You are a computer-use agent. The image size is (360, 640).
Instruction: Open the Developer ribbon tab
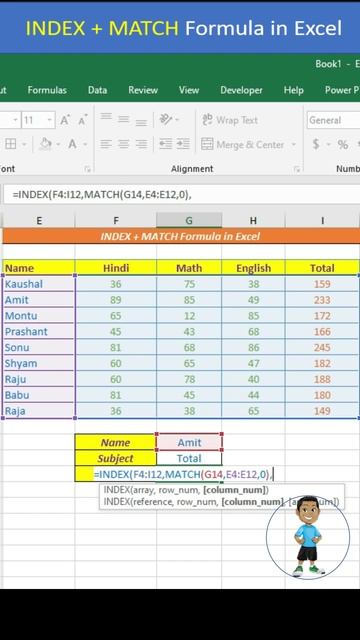point(241,90)
